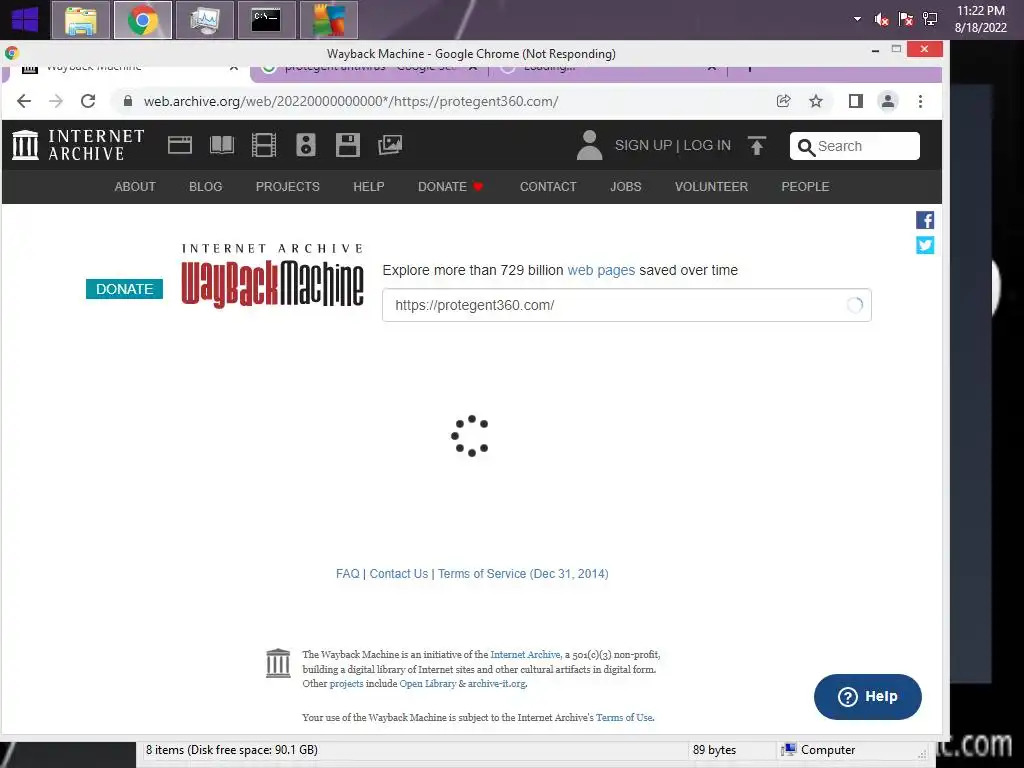
Task: Click Chrome's back arrow
Action: point(24,101)
